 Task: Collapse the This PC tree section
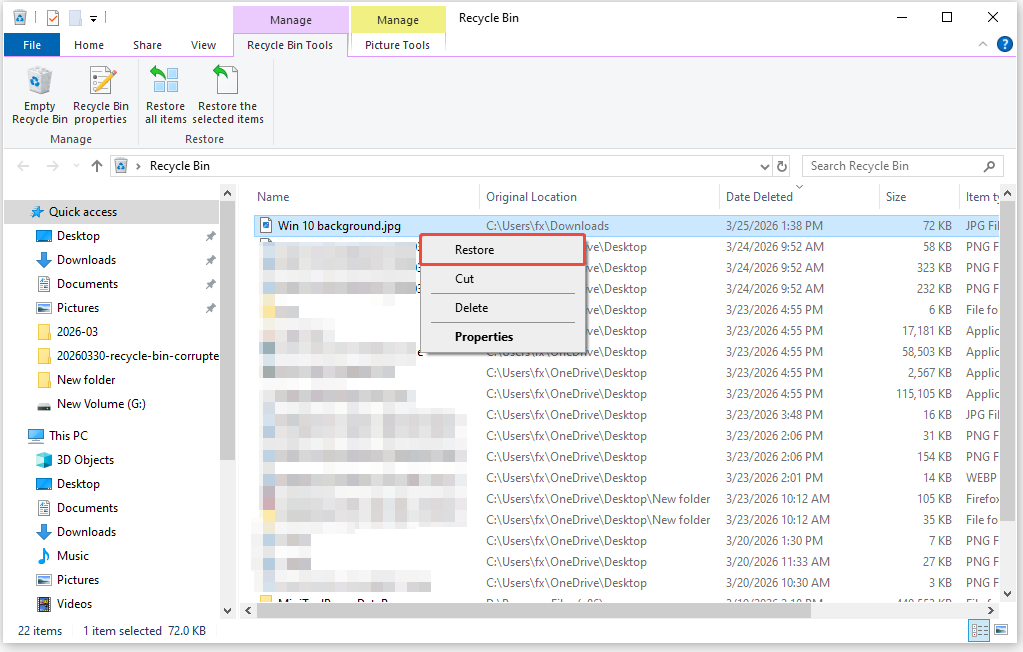coord(13,435)
